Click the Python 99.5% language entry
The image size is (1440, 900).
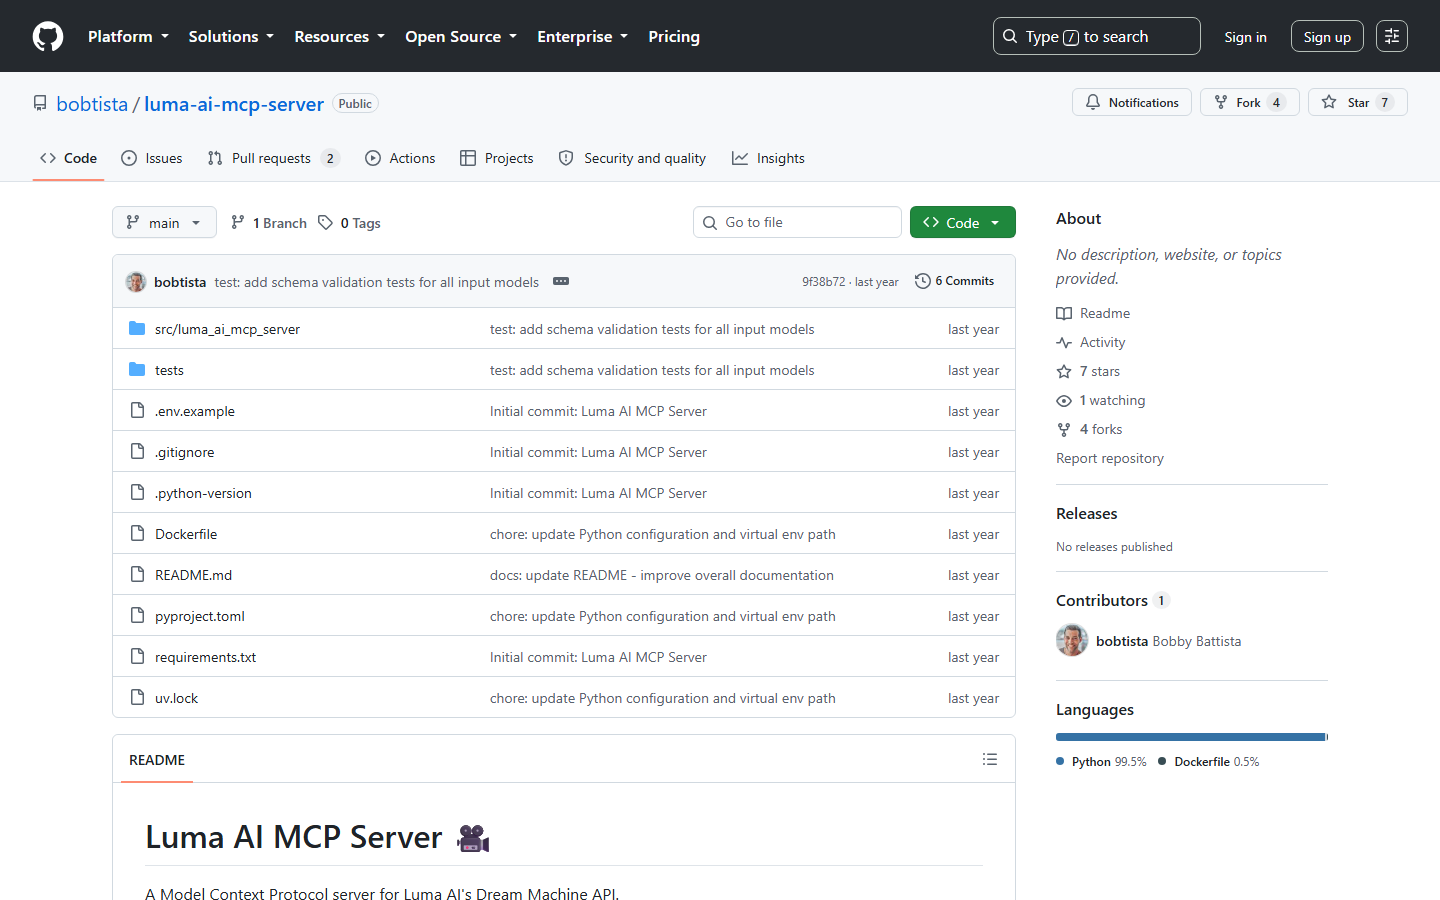tap(1102, 762)
